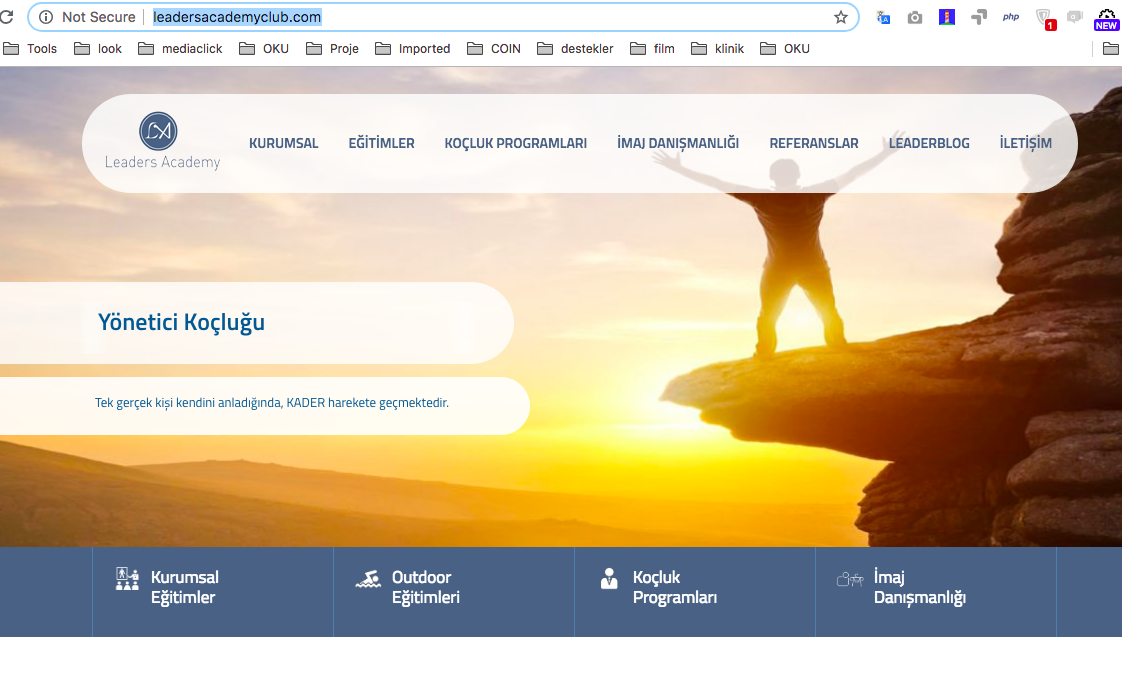Expand the mediaclick bookmark folder
Image resolution: width=1122 pixels, height=682 pixels.
(182, 48)
